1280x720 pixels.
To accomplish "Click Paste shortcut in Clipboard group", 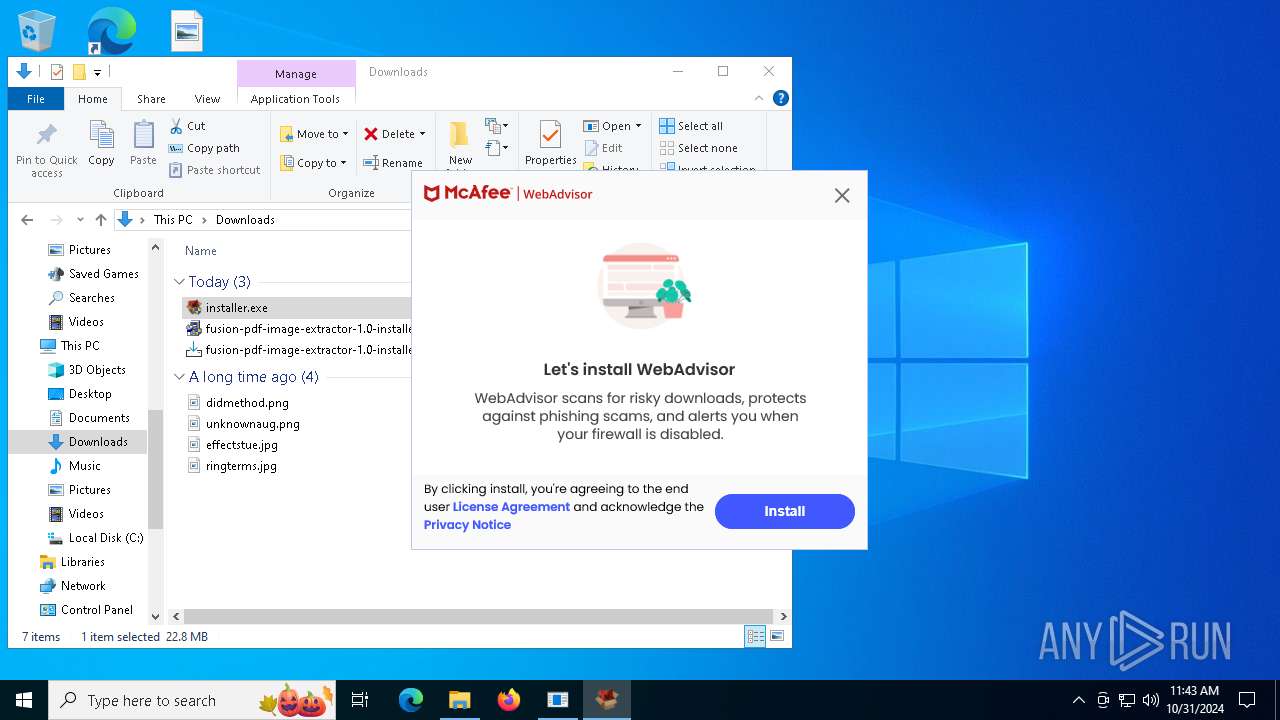I will [214, 170].
